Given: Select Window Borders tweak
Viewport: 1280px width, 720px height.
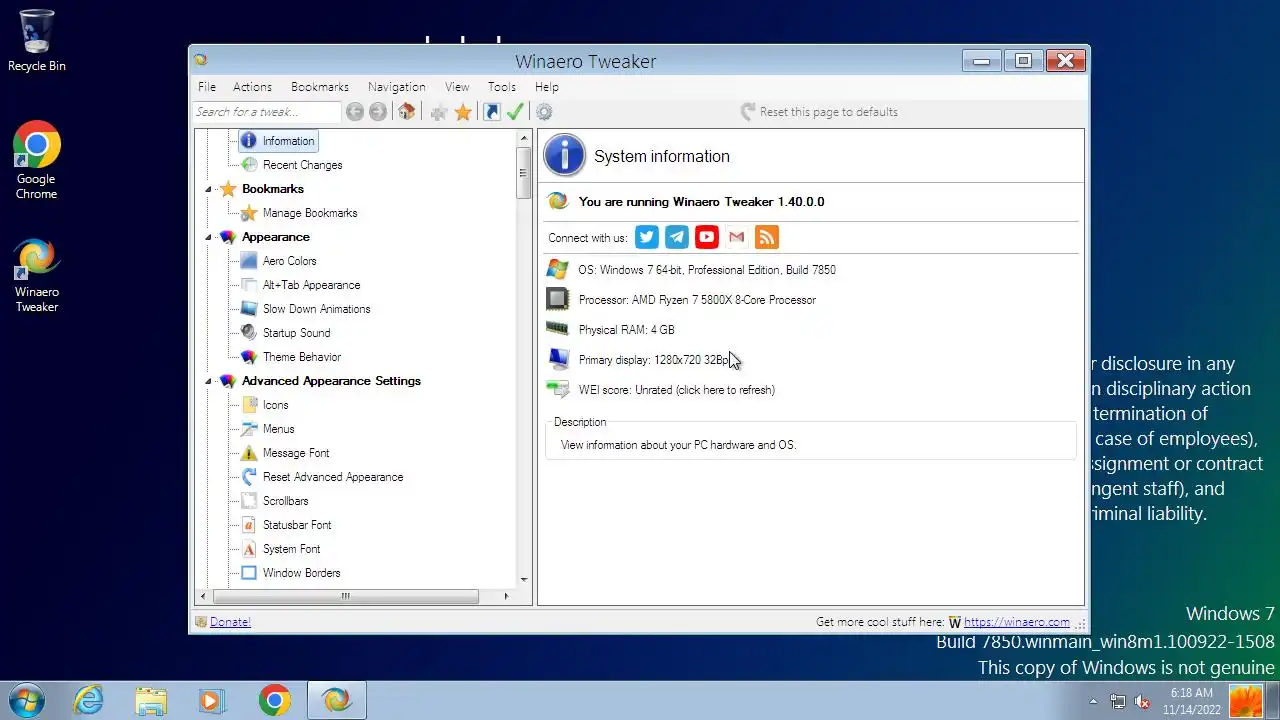Looking at the screenshot, I should pos(301,573).
